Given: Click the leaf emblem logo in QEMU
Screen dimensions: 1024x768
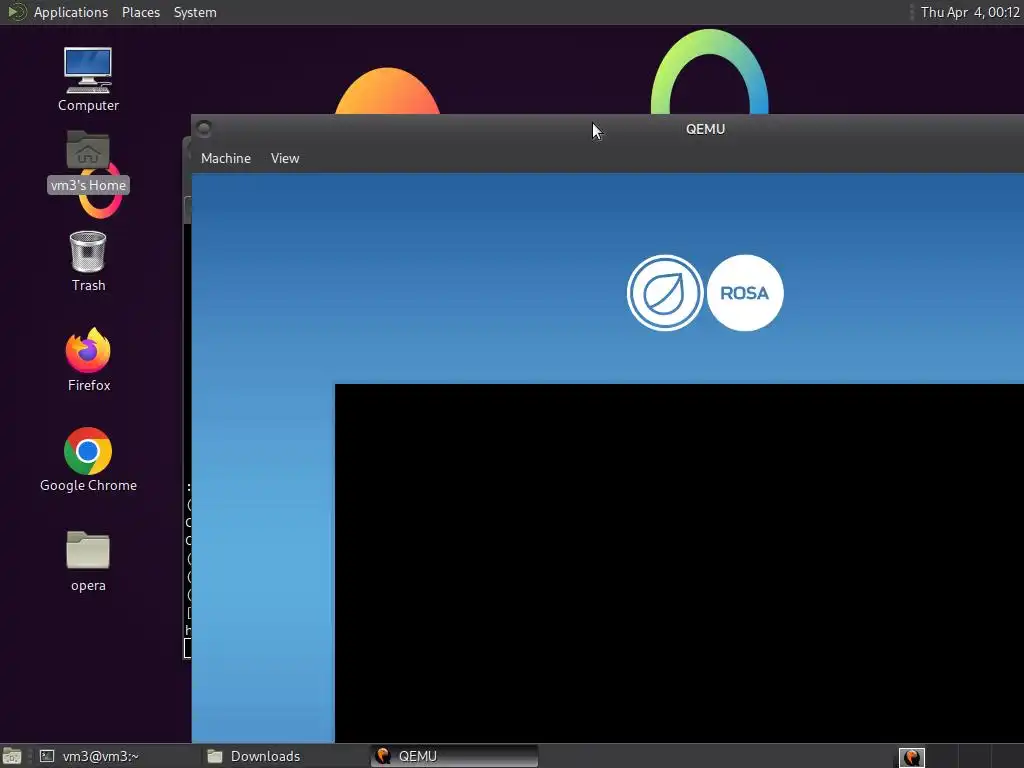Looking at the screenshot, I should (664, 293).
